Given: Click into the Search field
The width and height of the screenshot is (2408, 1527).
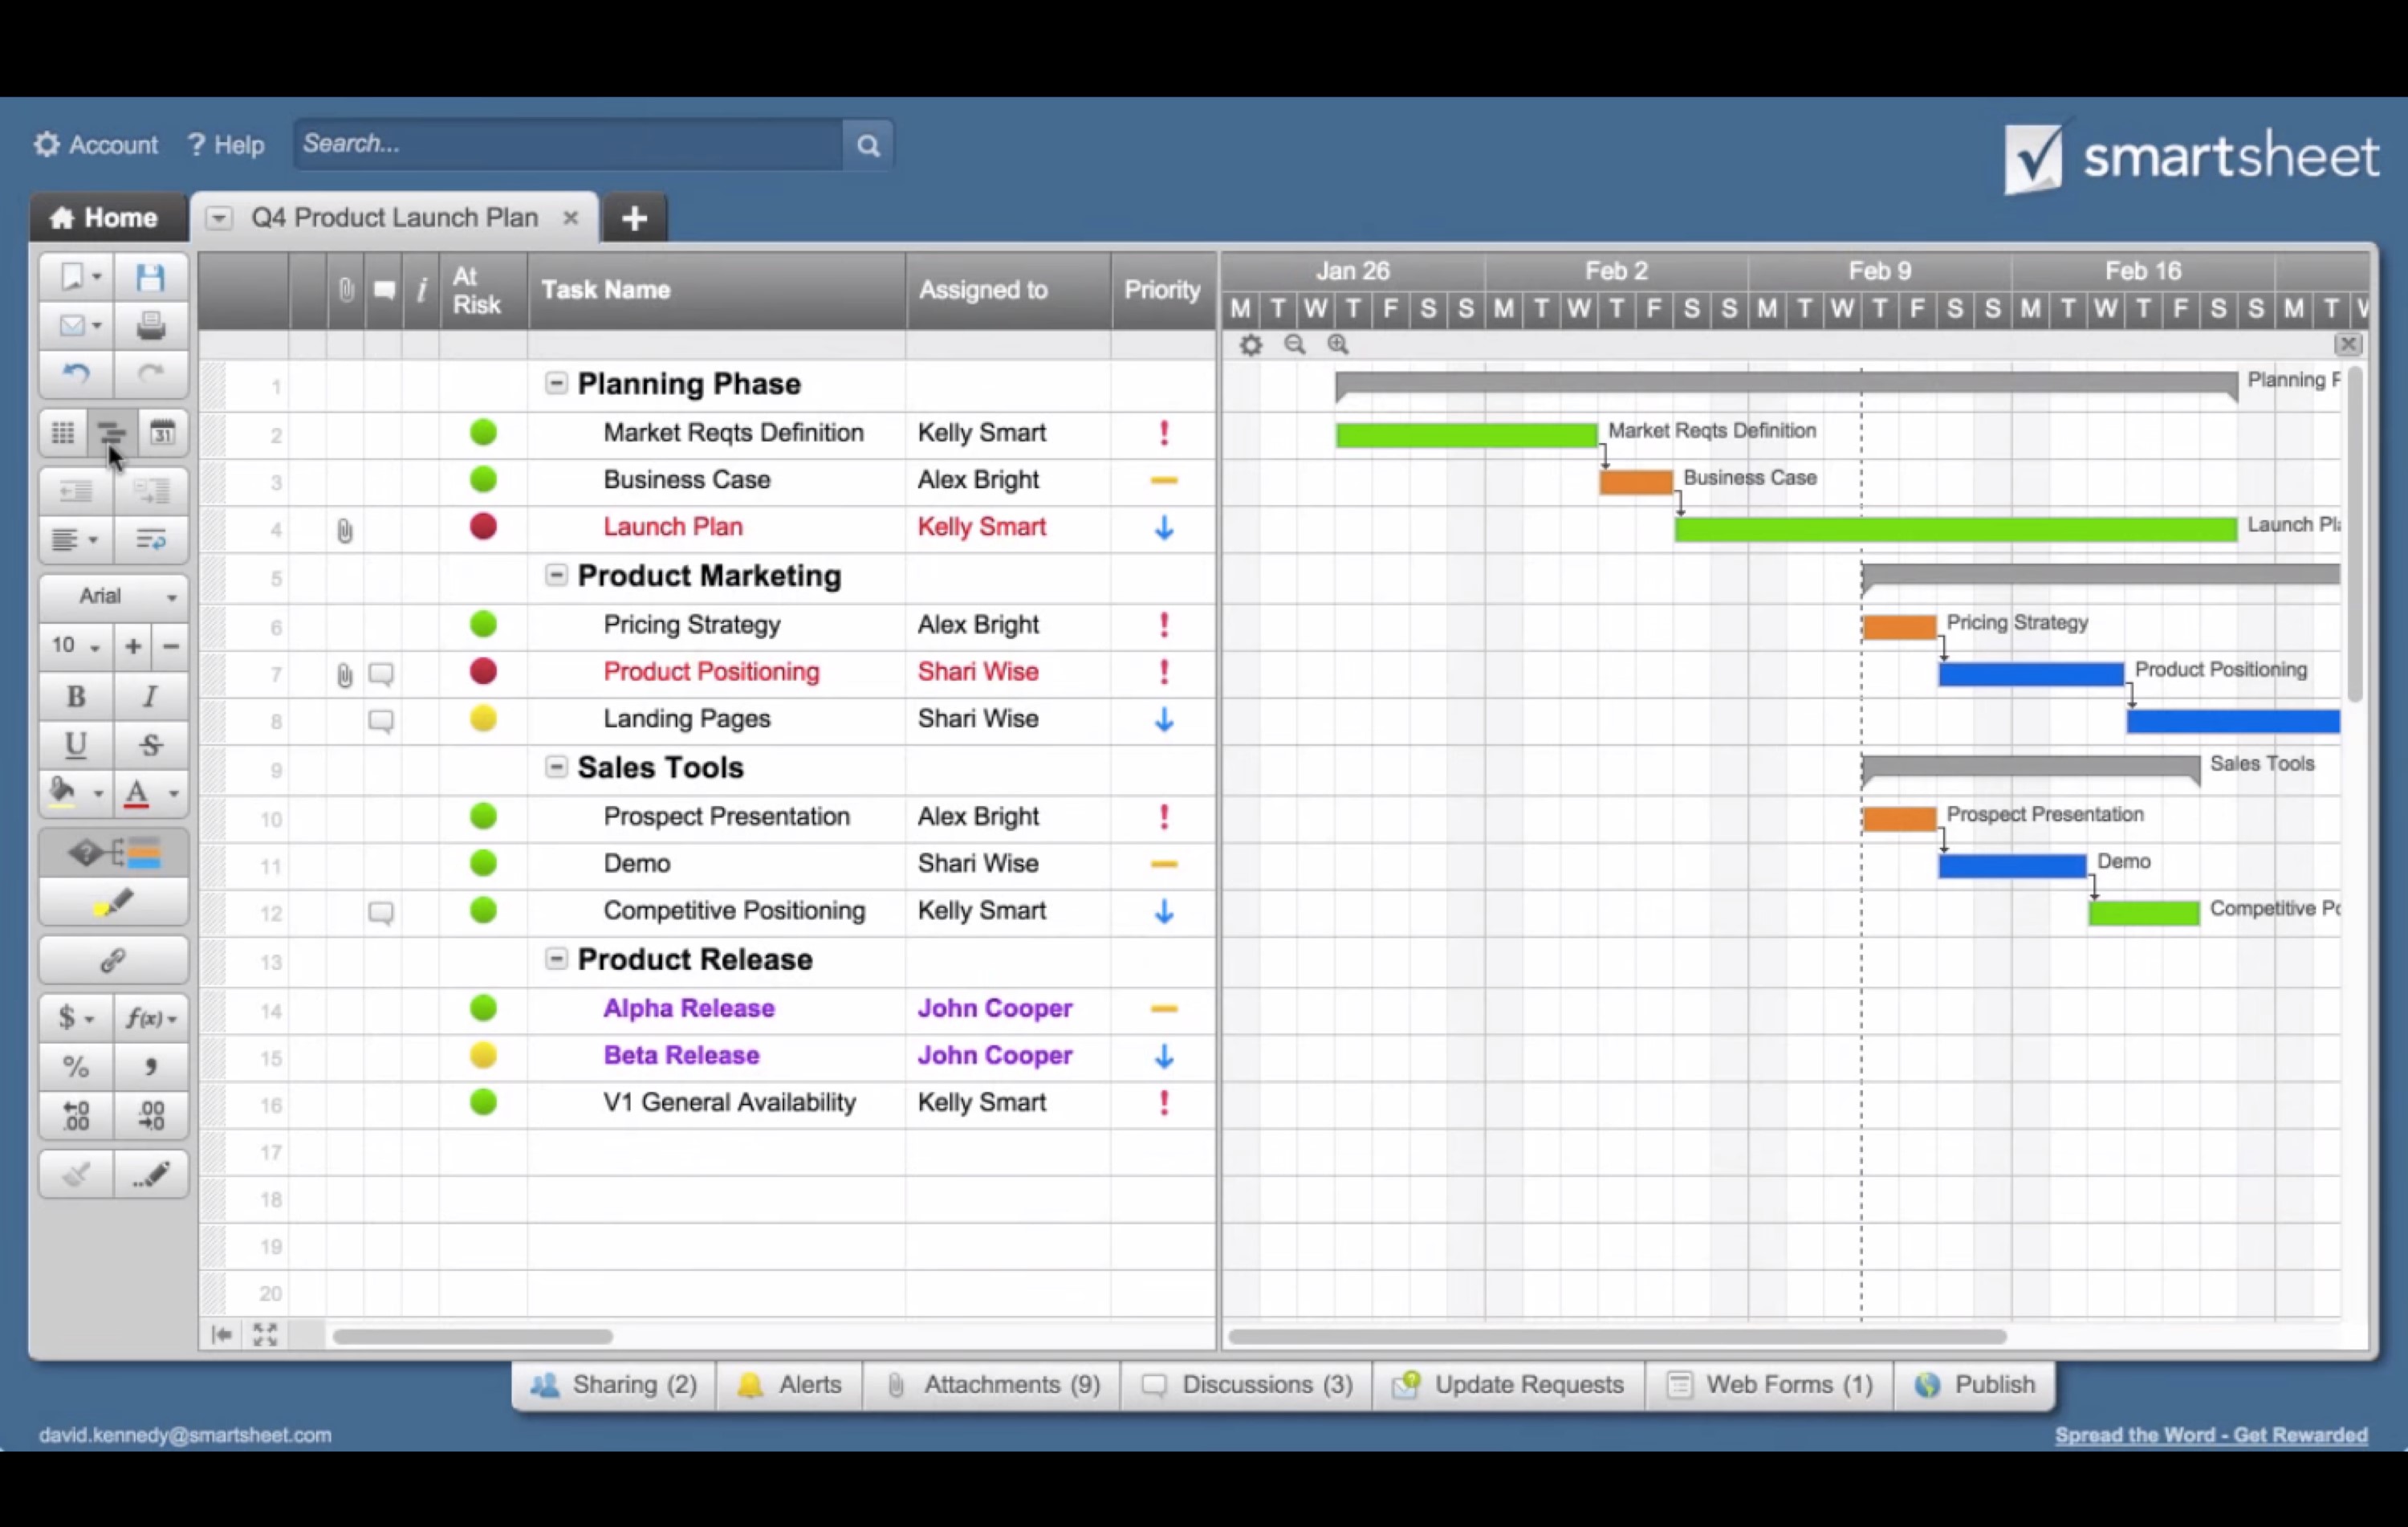Looking at the screenshot, I should click(x=570, y=144).
